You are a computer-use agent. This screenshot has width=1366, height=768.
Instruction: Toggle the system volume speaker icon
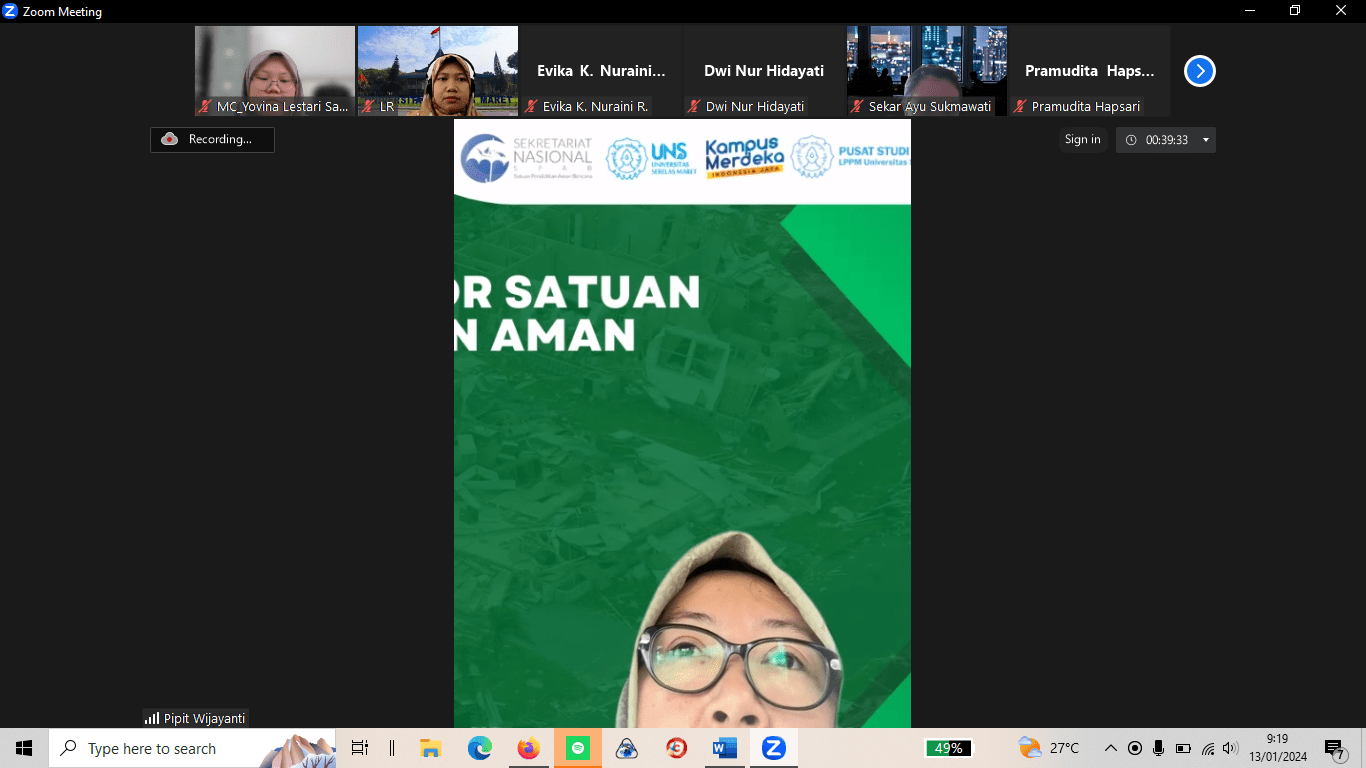1230,748
